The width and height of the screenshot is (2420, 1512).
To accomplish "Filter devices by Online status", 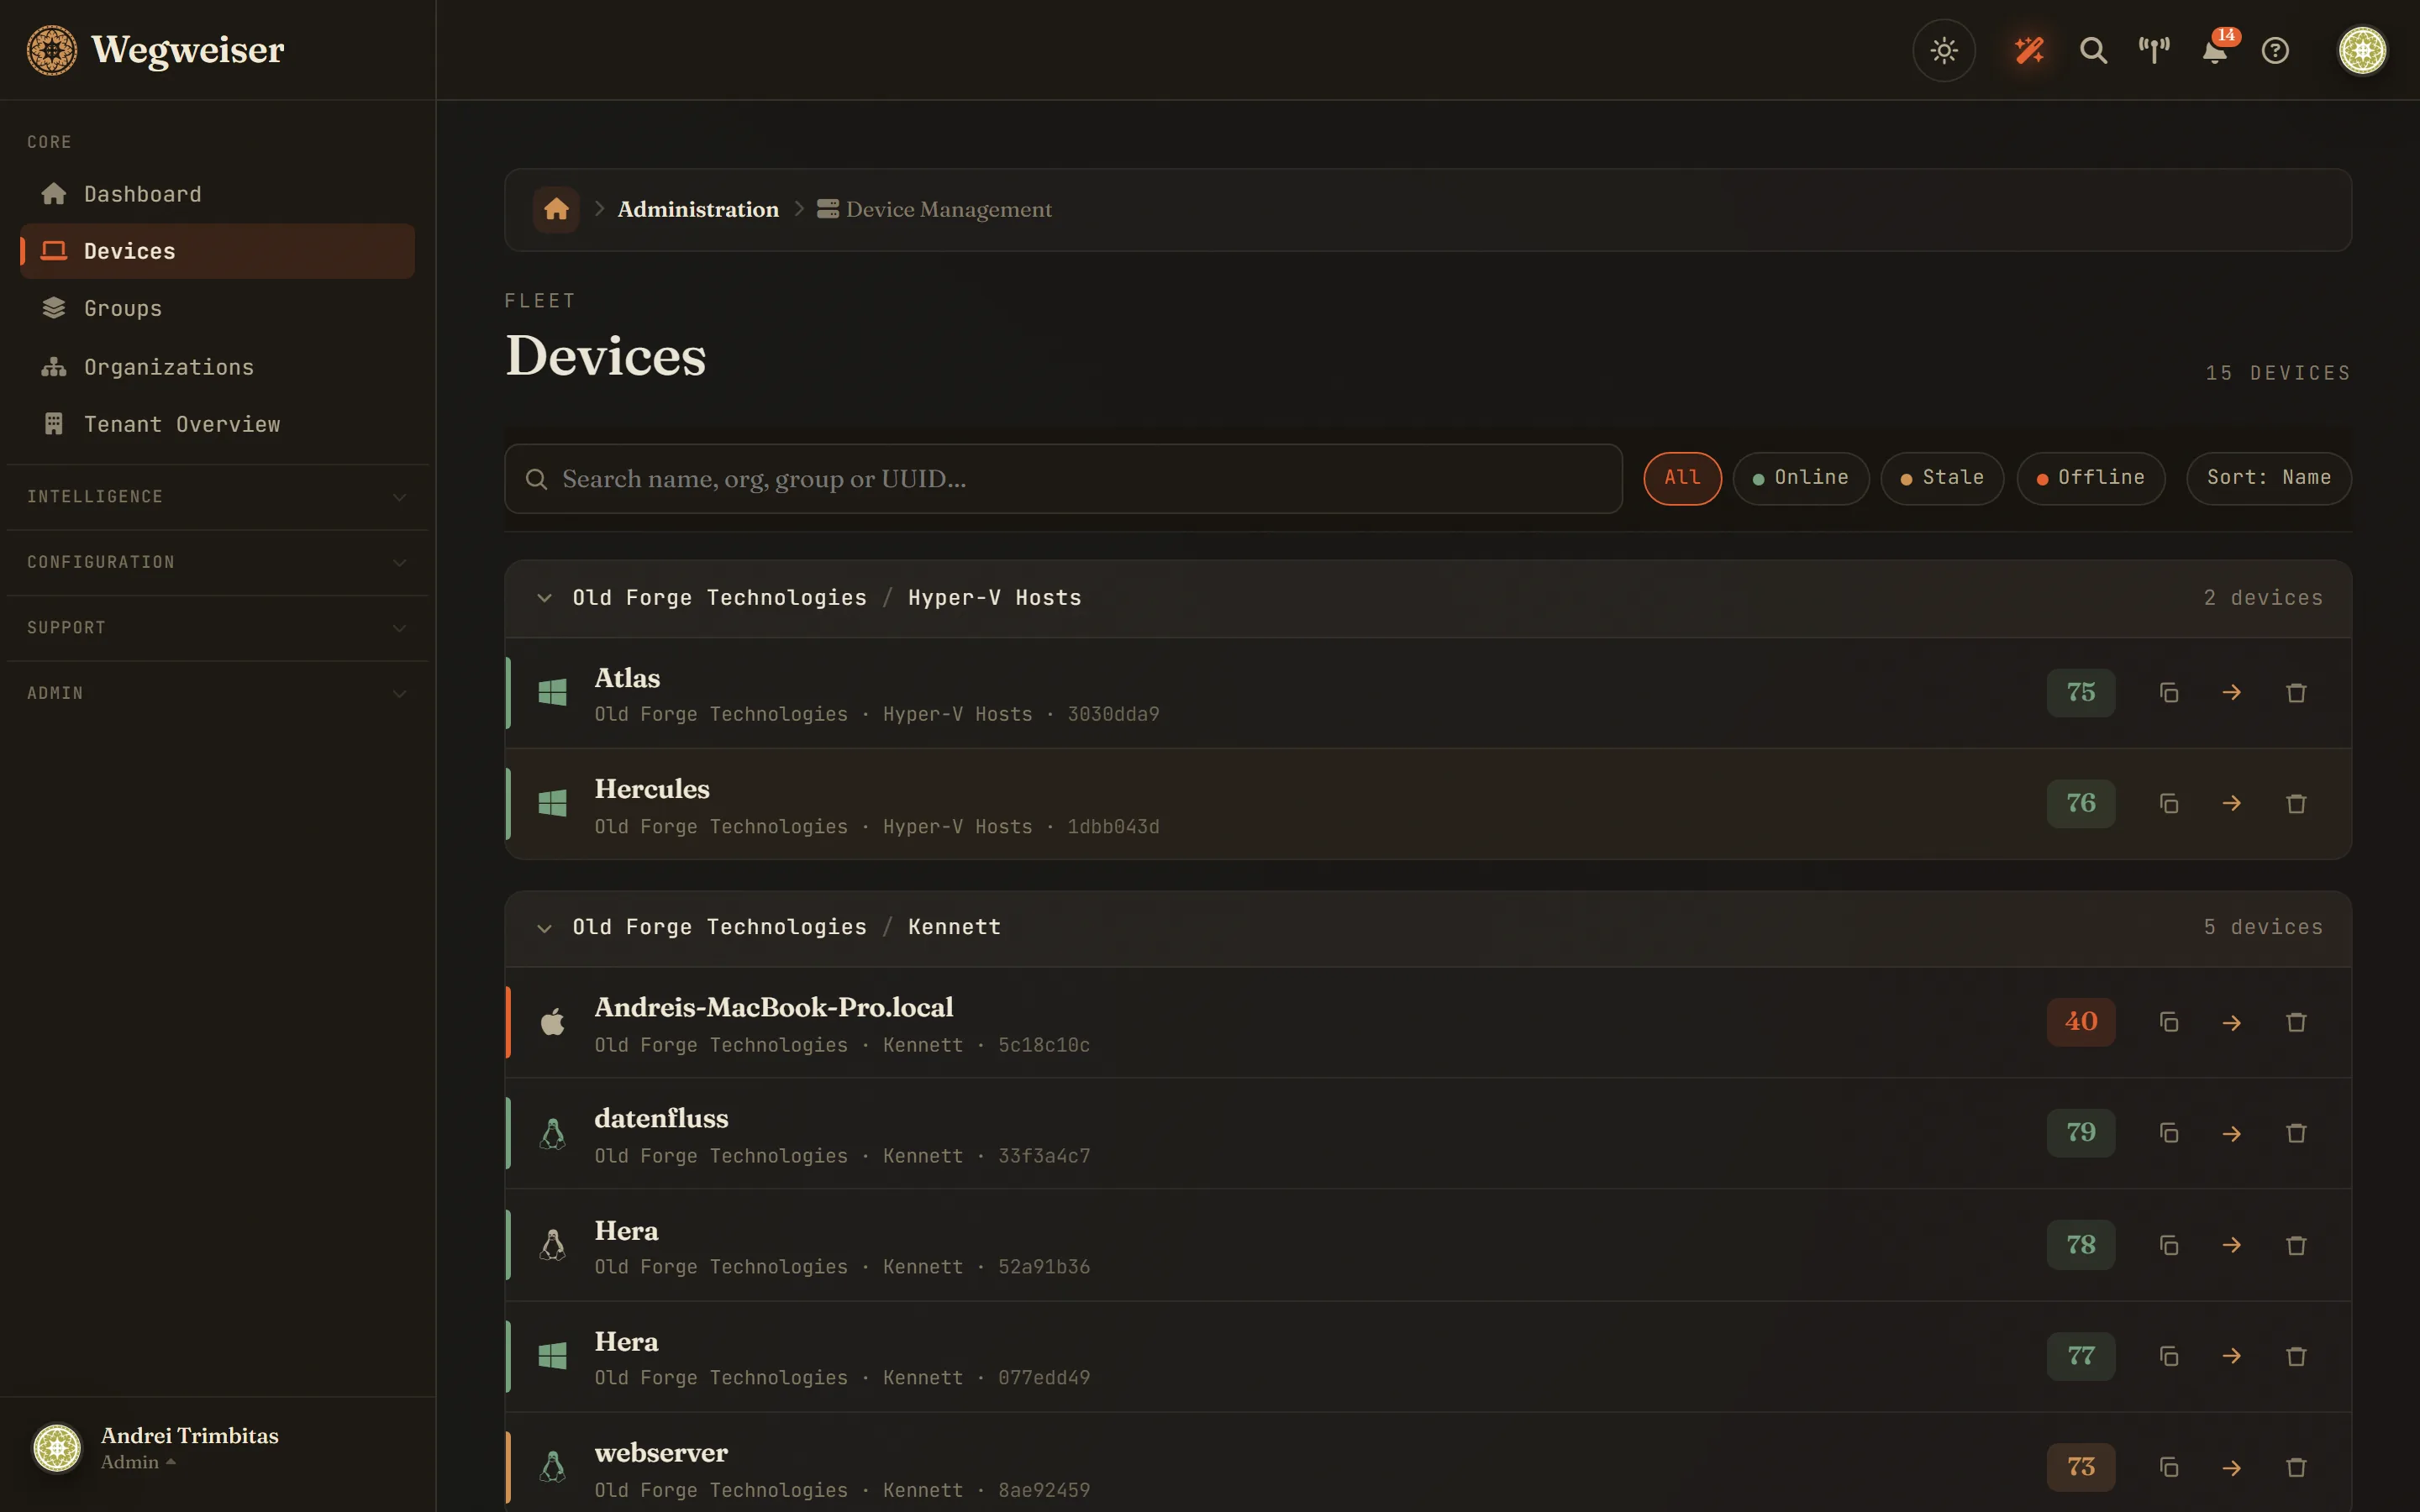I will pyautogui.click(x=1801, y=478).
